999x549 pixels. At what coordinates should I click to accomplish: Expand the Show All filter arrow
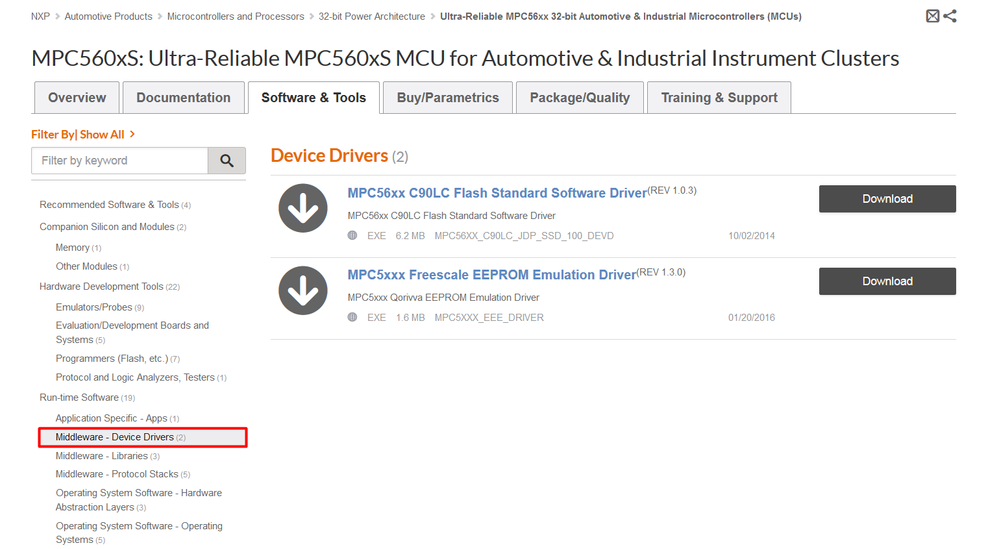[132, 134]
